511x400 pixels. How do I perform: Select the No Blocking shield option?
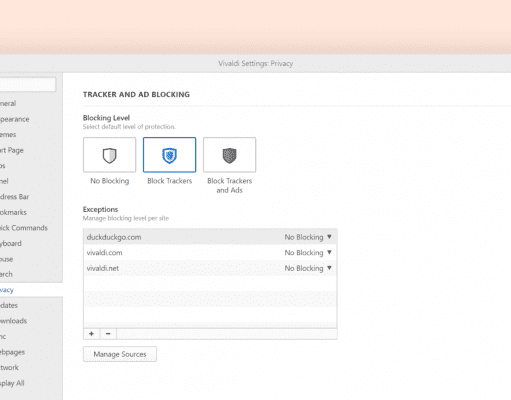point(109,155)
